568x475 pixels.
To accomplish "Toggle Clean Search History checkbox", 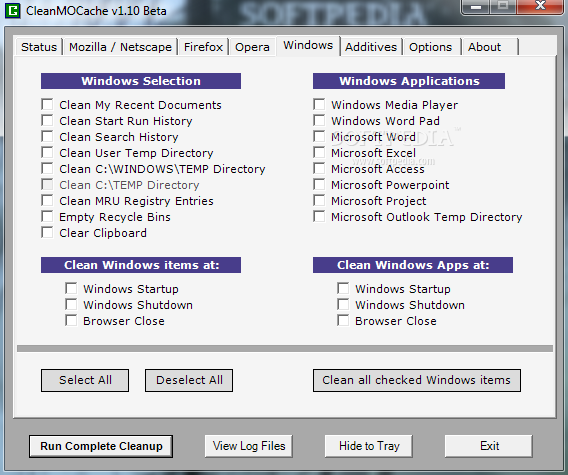I will click(x=47, y=136).
